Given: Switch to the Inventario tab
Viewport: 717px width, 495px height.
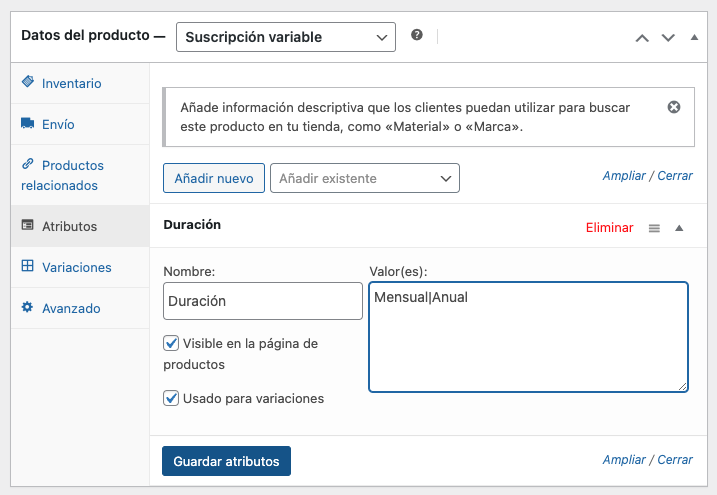Looking at the screenshot, I should [x=80, y=83].
